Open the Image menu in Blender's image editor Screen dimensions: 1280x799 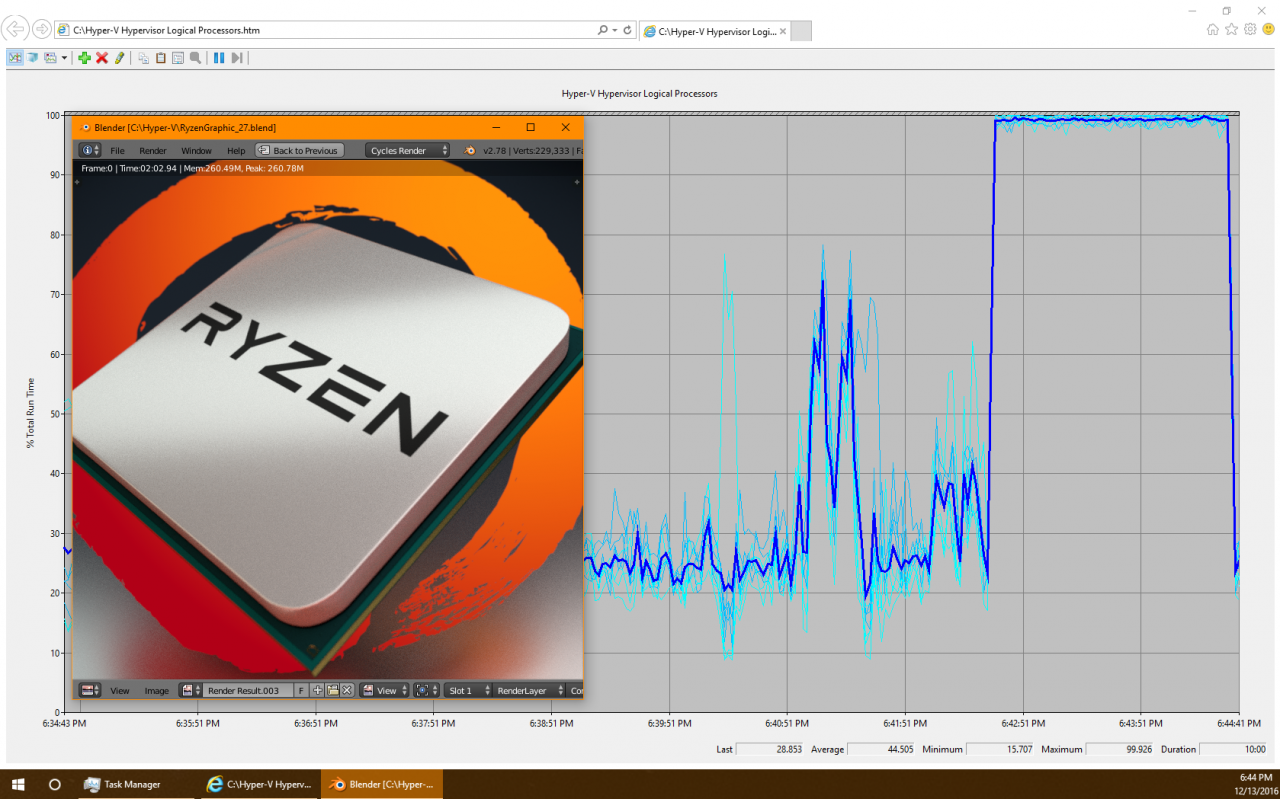[157, 691]
